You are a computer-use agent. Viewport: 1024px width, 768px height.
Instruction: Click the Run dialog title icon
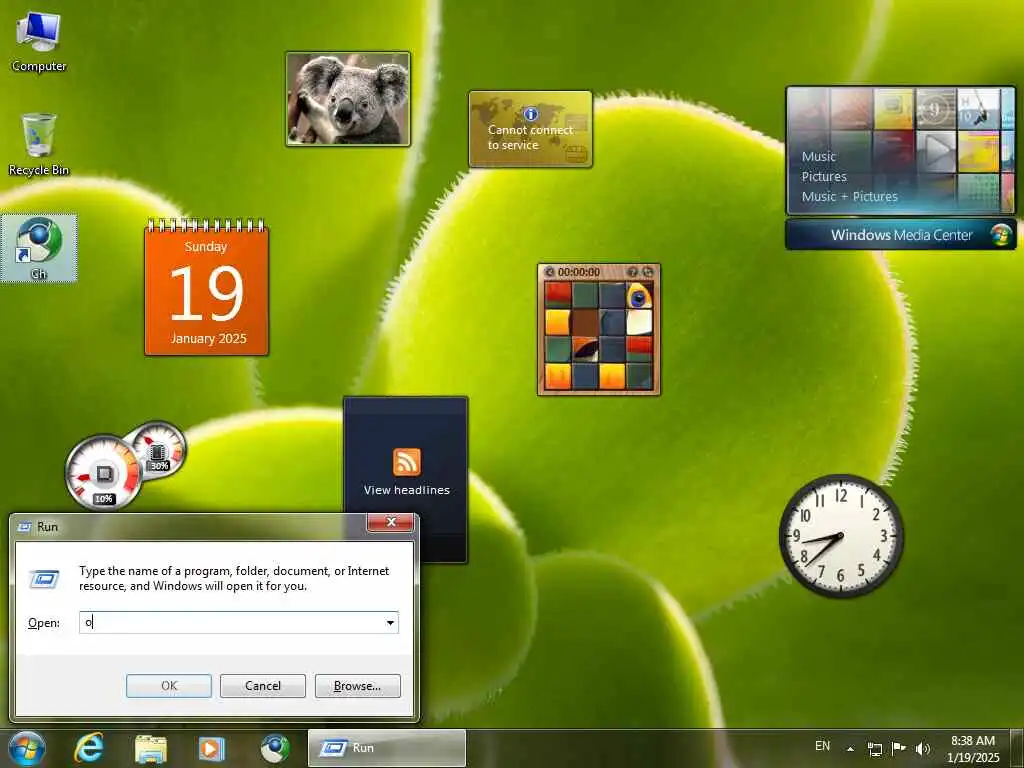pos(25,527)
